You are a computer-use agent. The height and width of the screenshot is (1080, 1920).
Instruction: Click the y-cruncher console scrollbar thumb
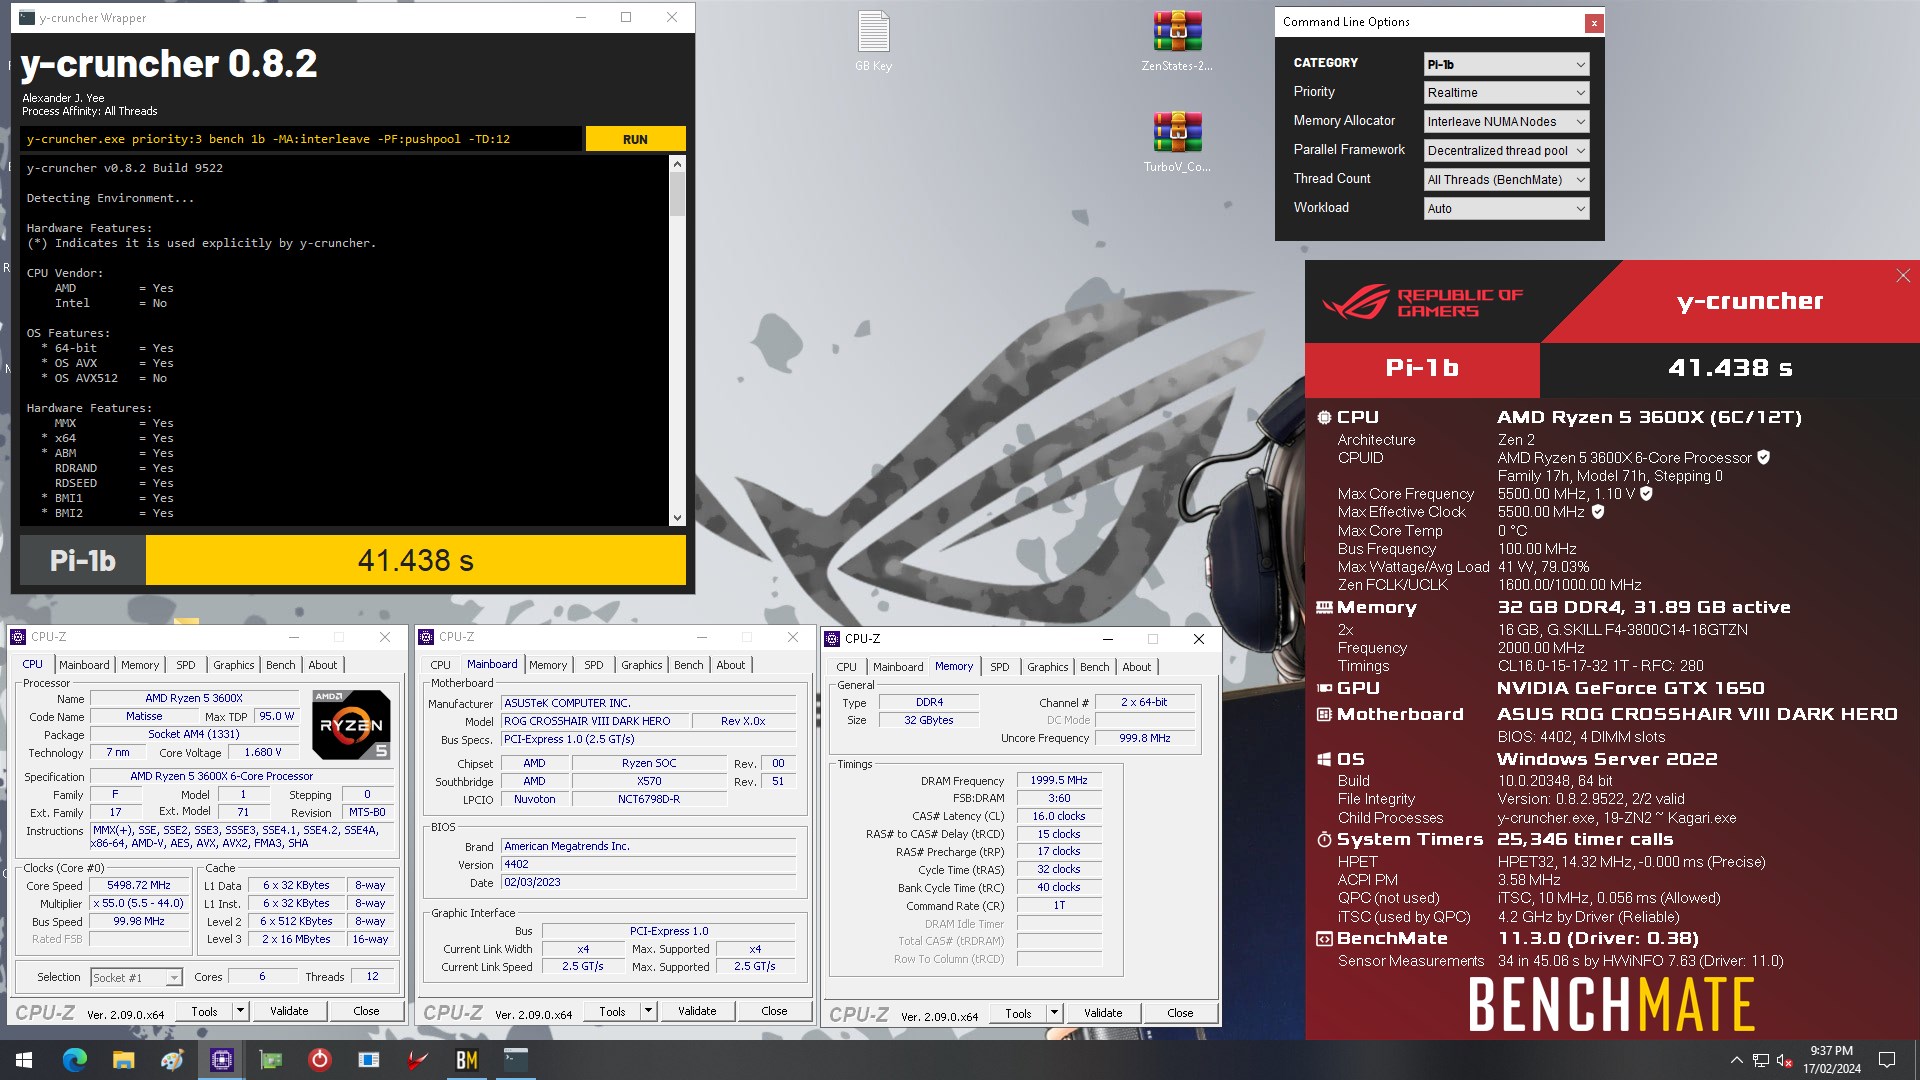coord(677,194)
